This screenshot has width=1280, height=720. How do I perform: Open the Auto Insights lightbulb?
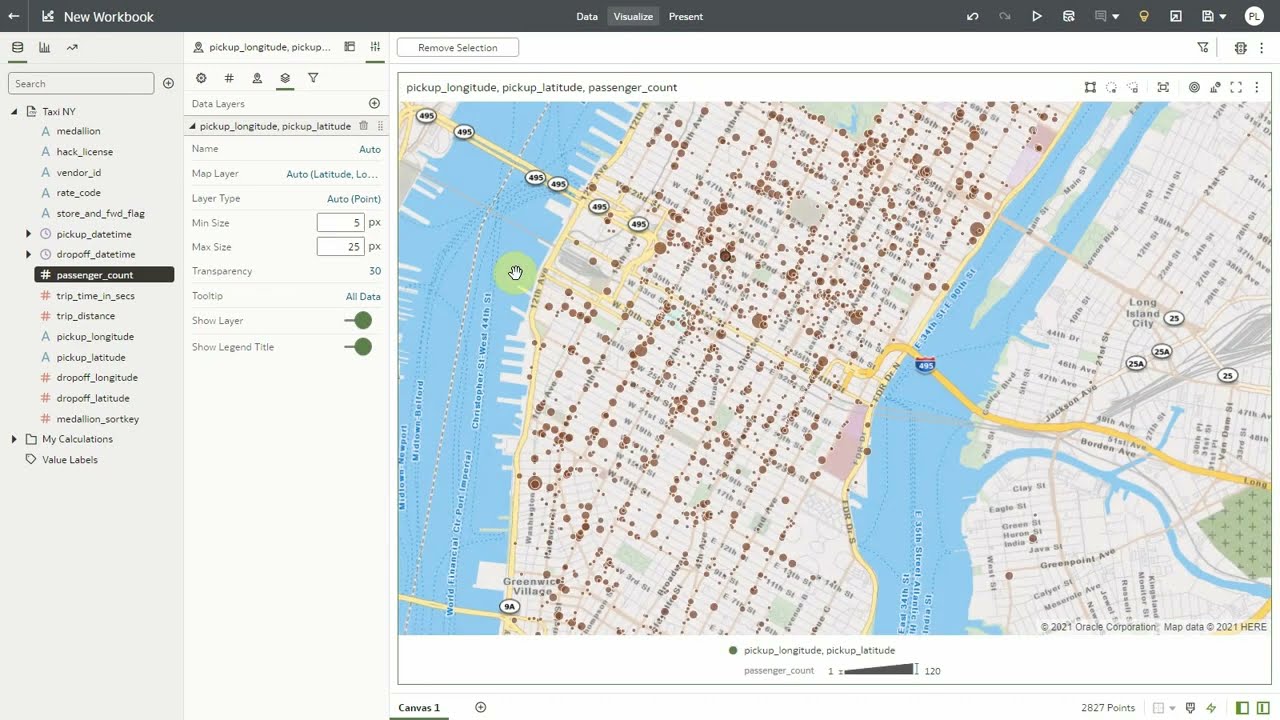(1144, 16)
